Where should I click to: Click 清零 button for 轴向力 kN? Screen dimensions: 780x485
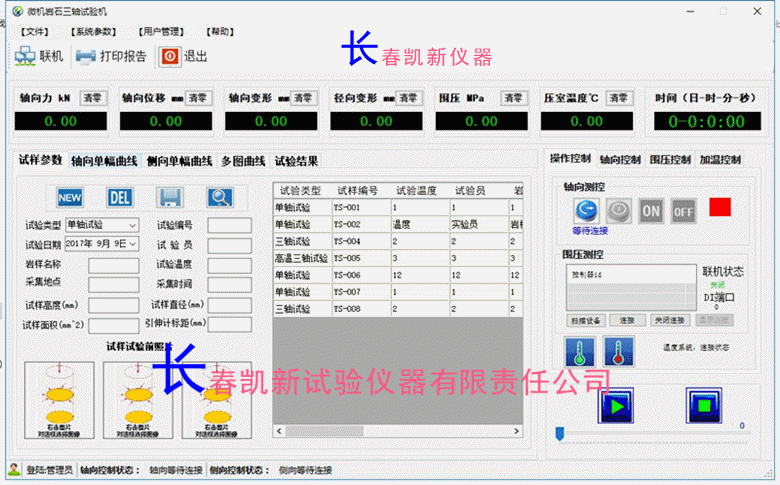(93, 98)
